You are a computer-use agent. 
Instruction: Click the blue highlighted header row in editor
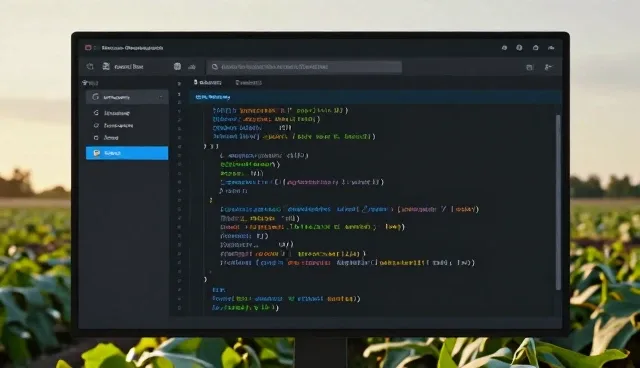tap(375, 97)
